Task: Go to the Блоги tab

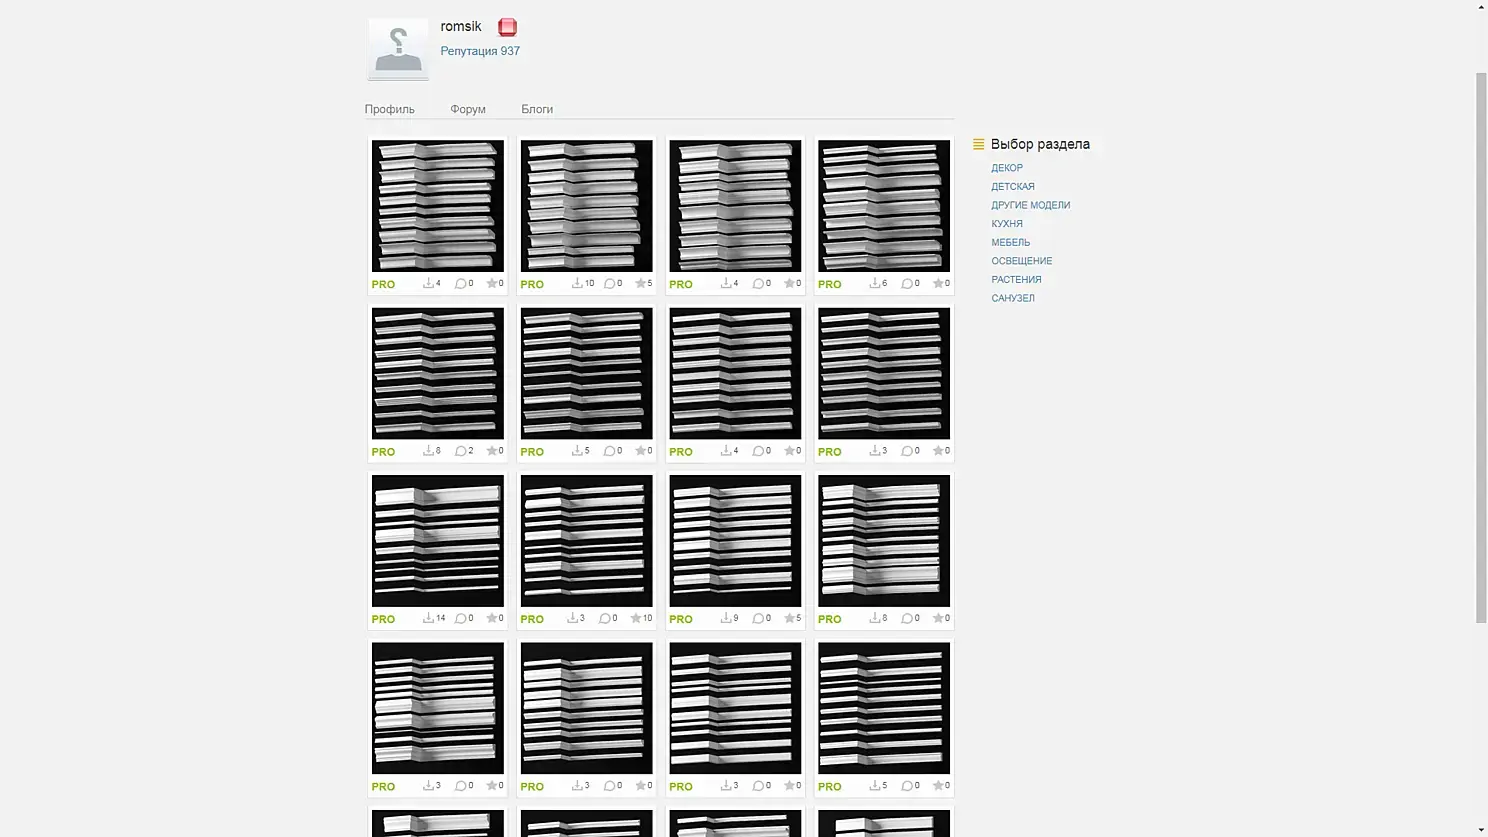Action: click(x=537, y=109)
